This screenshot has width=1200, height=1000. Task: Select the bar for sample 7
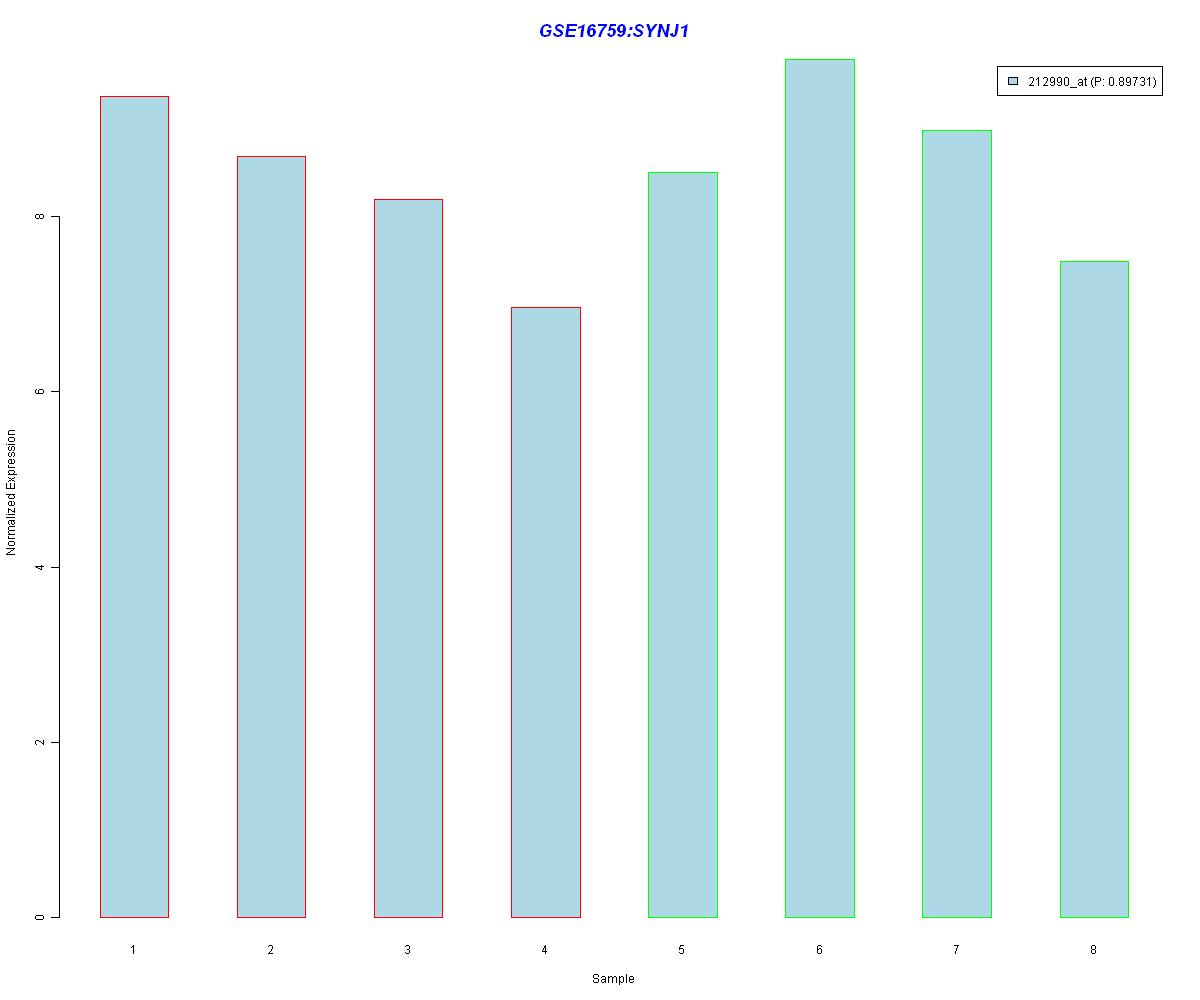pyautogui.click(x=957, y=524)
